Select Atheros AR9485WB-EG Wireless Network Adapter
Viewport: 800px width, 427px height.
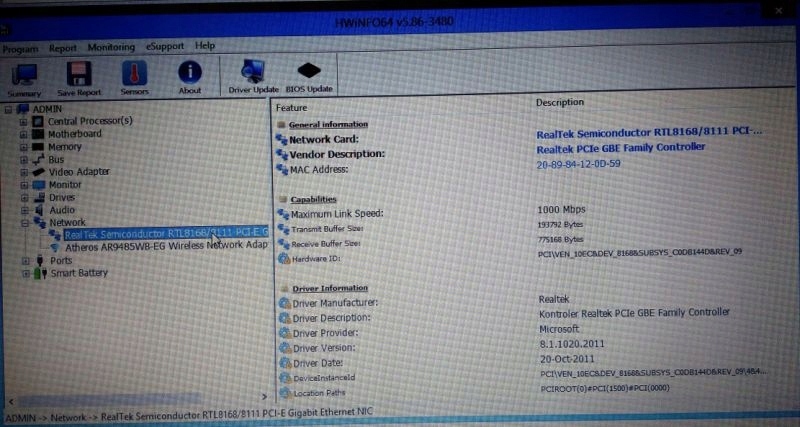(x=166, y=246)
